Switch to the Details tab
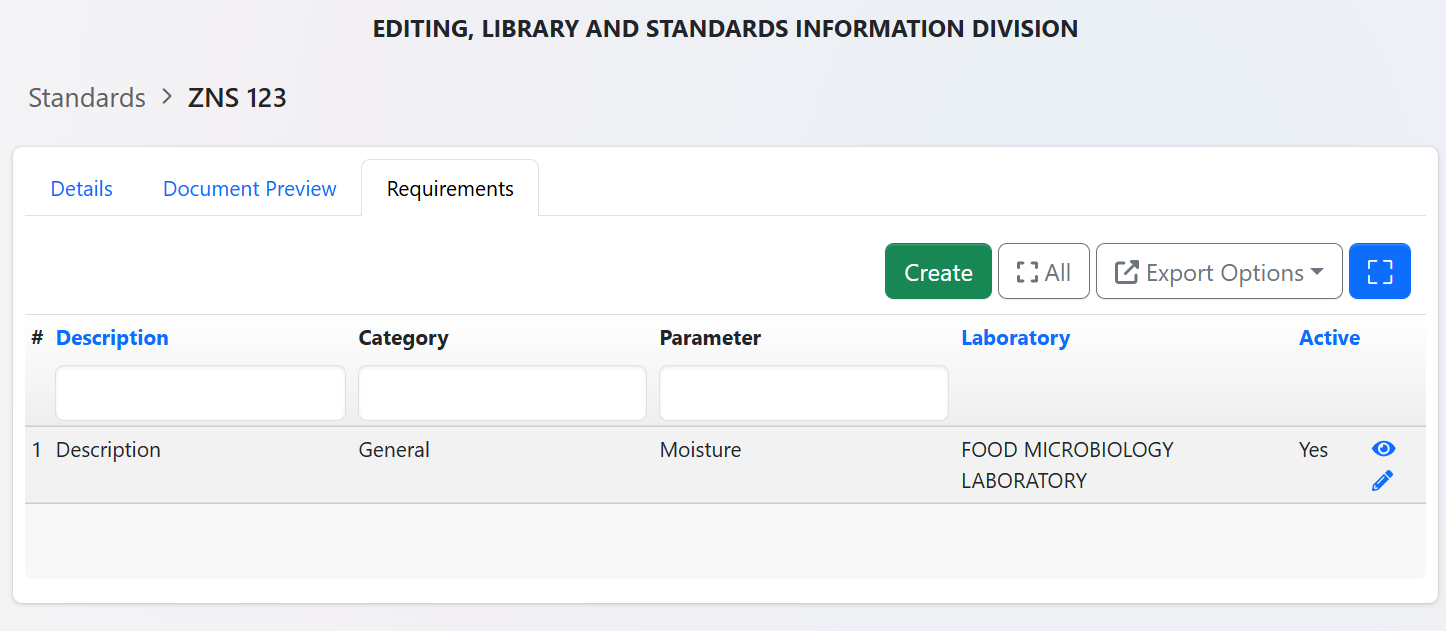This screenshot has height=631, width=1446. tap(81, 189)
